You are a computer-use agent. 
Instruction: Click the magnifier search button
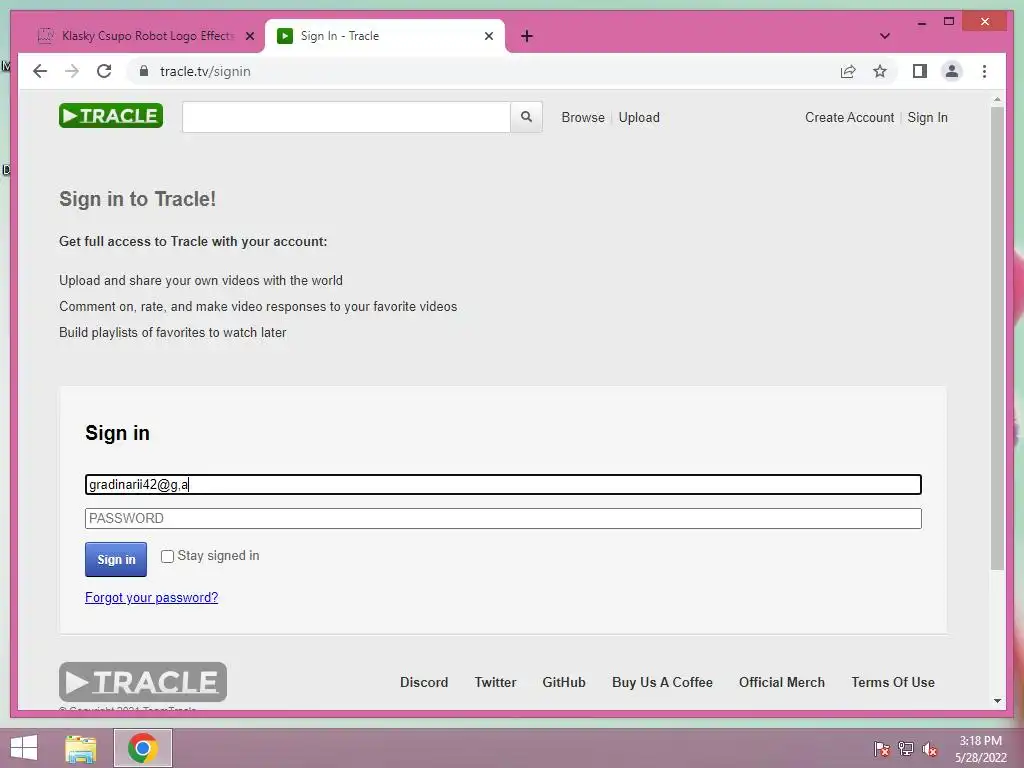pos(526,117)
